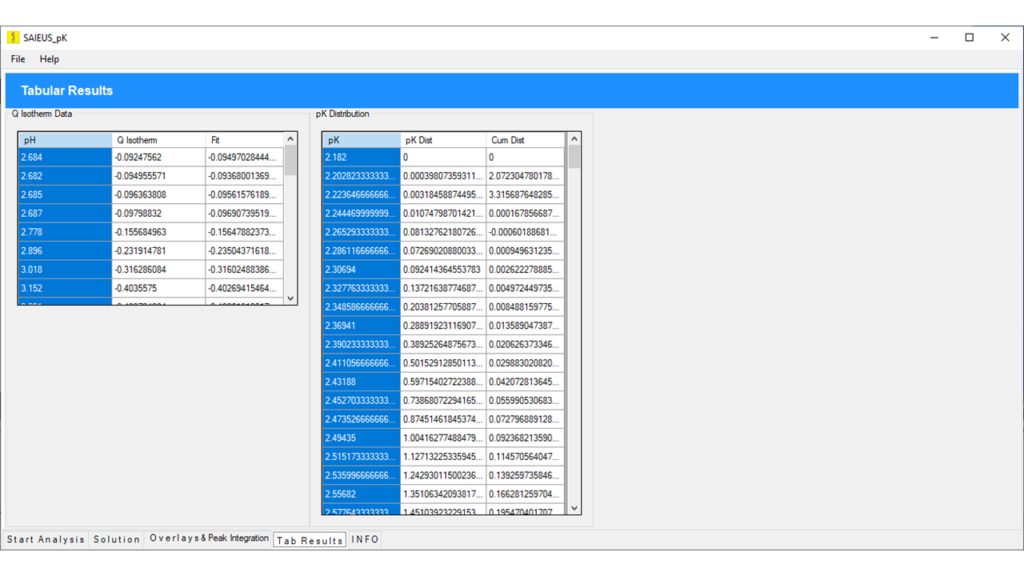Click Q Isotherm value -0.316286084
Screen dimensions: 1024x576
(159, 269)
